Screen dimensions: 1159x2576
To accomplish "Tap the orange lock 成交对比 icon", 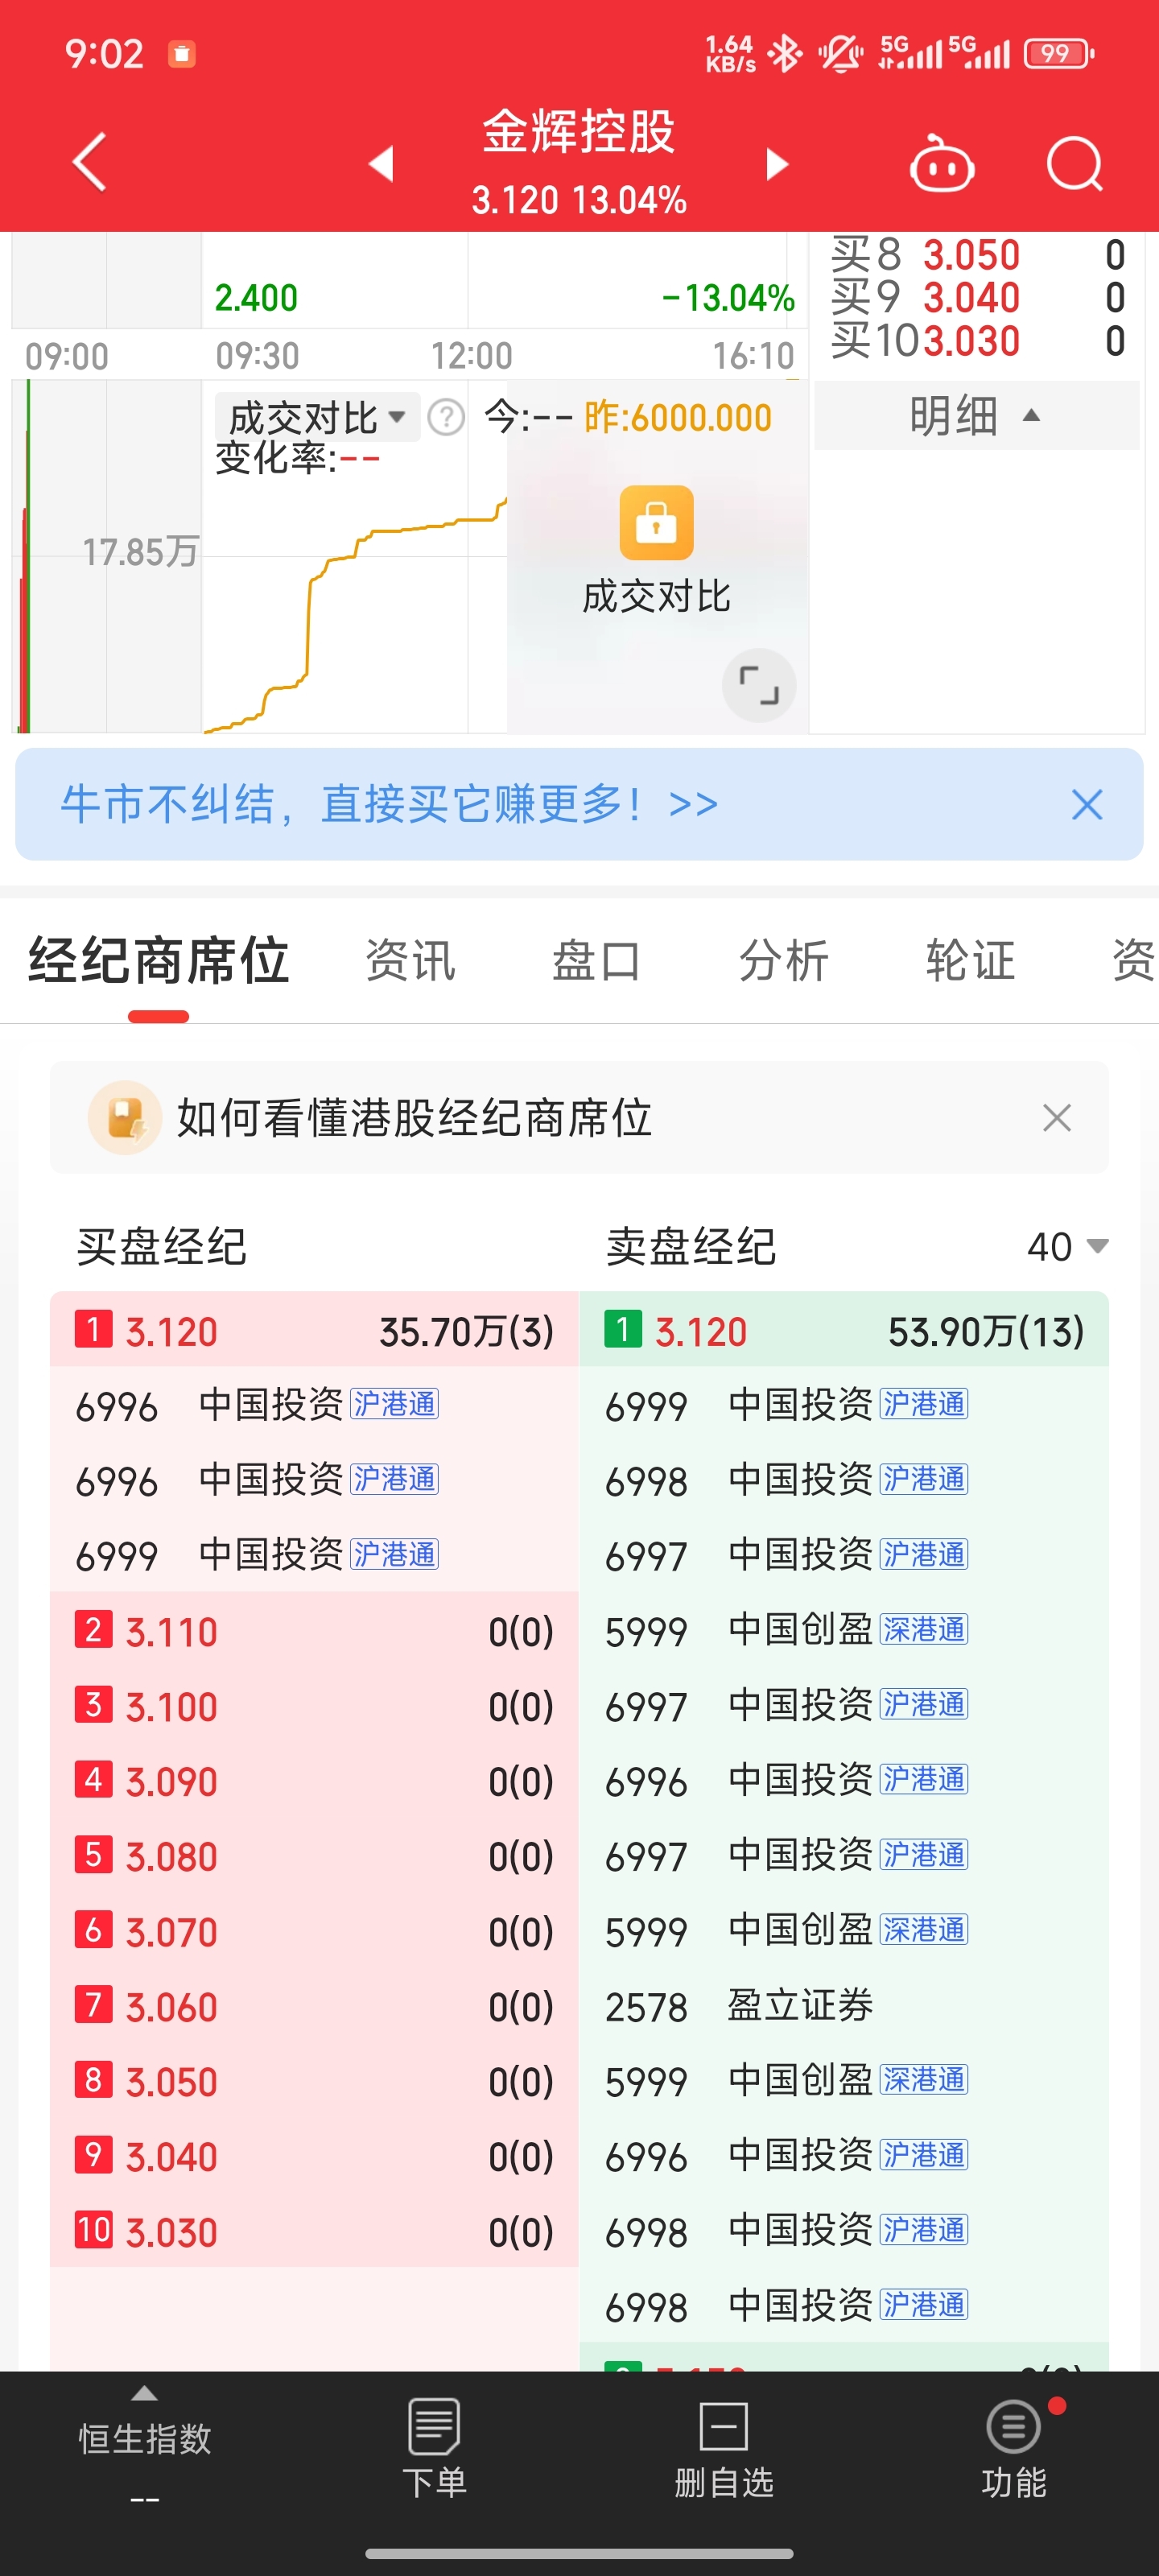I will pos(656,523).
